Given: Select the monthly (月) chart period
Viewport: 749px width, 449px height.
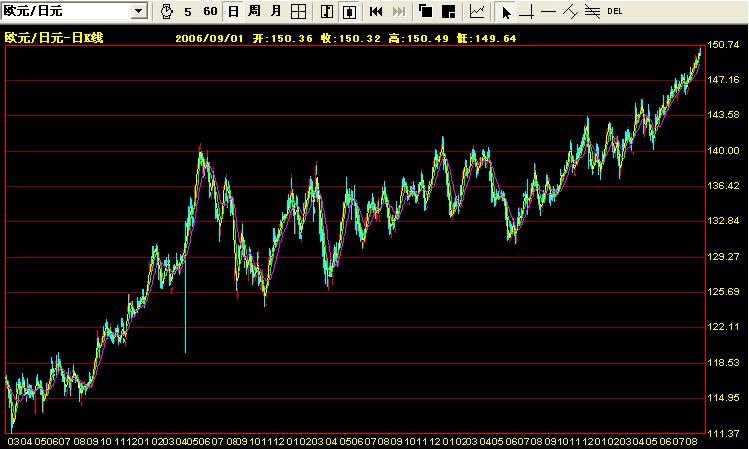Looking at the screenshot, I should click(x=276, y=11).
